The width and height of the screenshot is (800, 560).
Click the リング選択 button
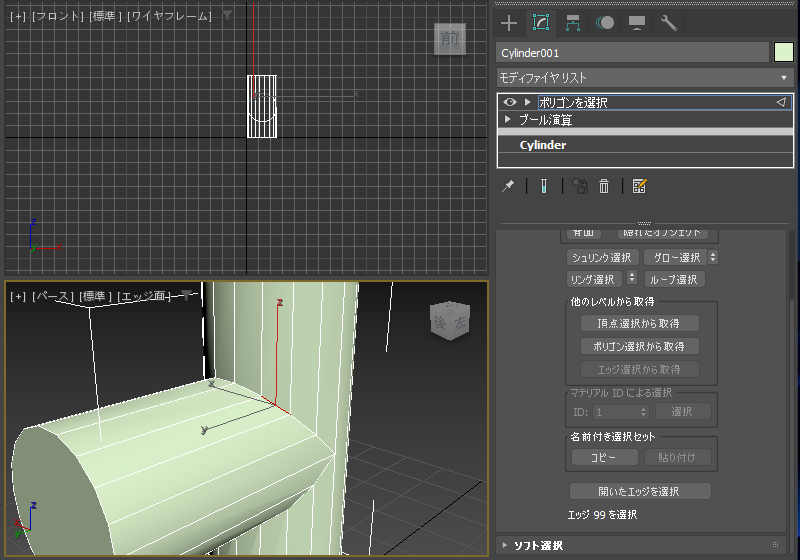(x=594, y=279)
